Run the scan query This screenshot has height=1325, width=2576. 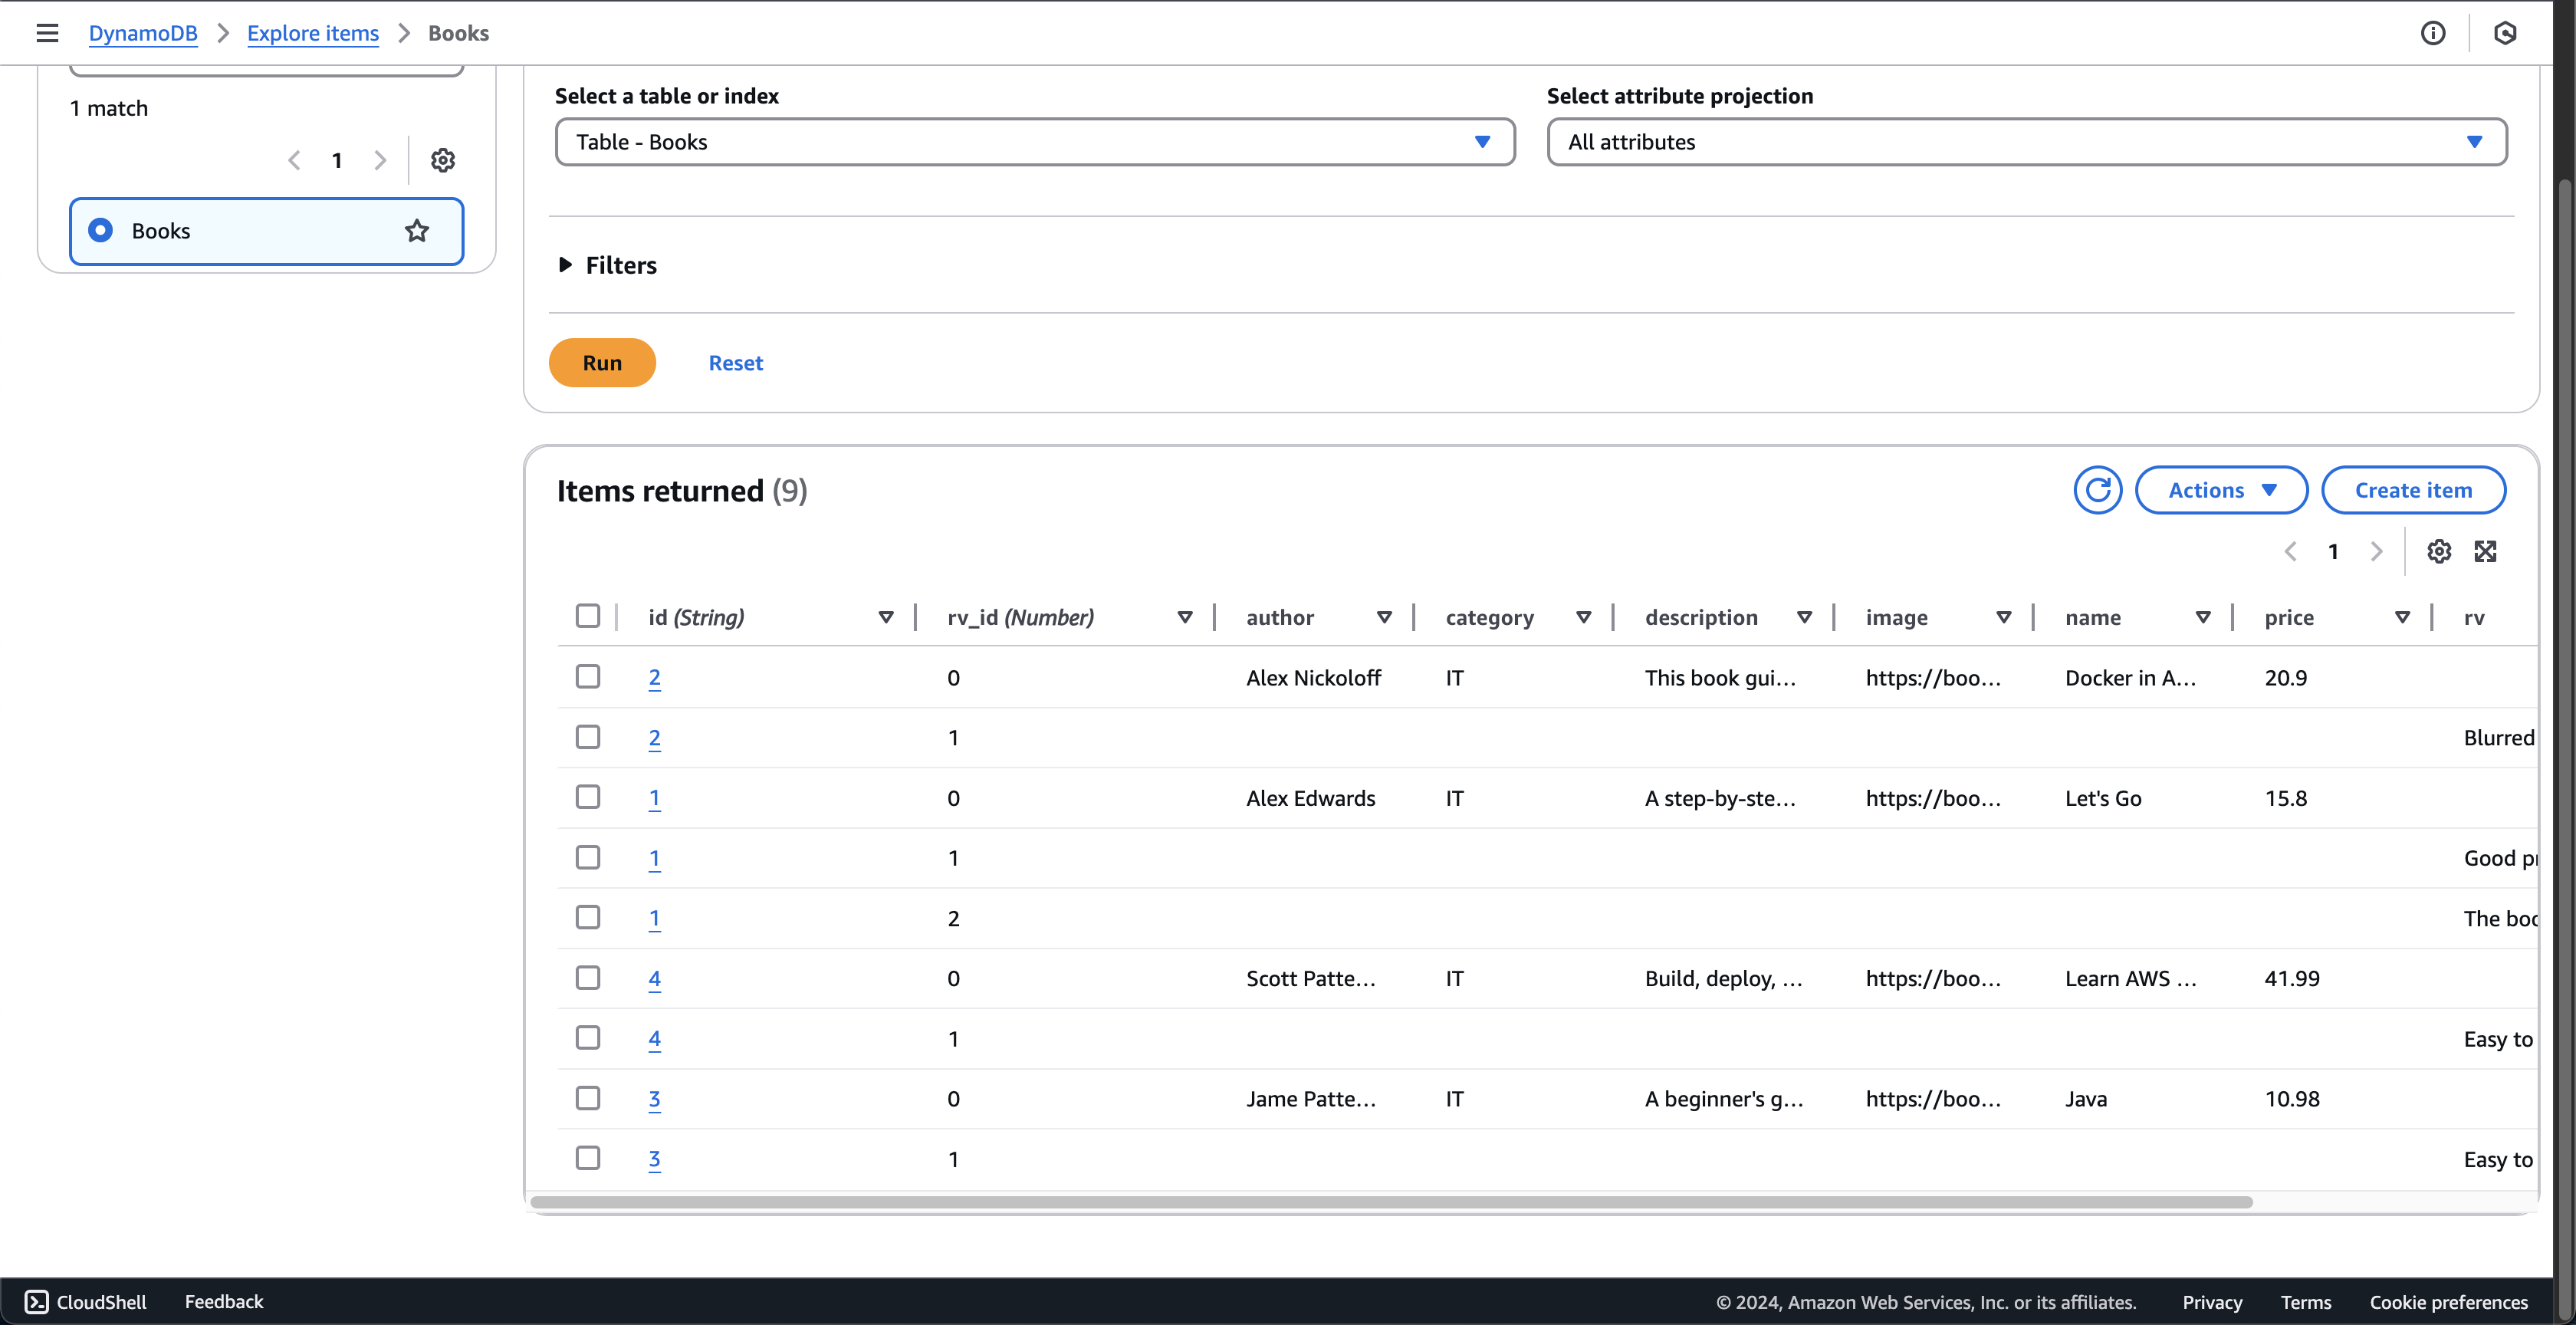pos(602,363)
